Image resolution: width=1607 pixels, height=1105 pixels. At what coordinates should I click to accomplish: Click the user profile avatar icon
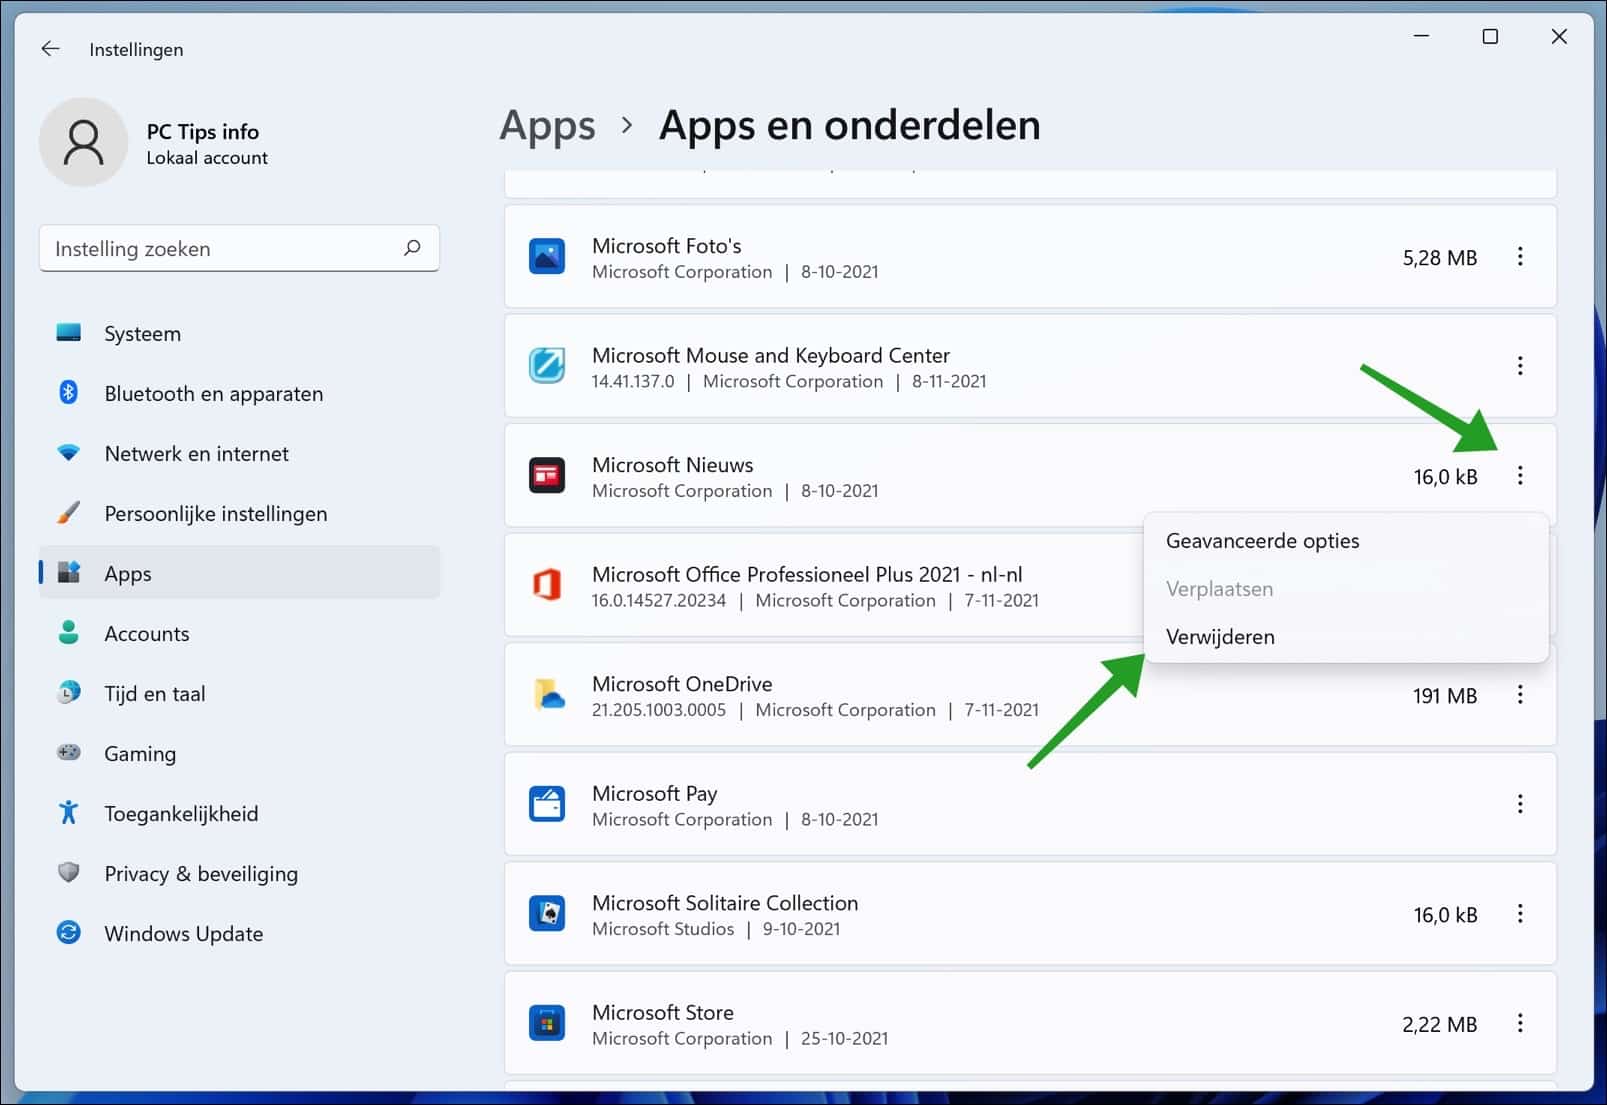coord(83,142)
